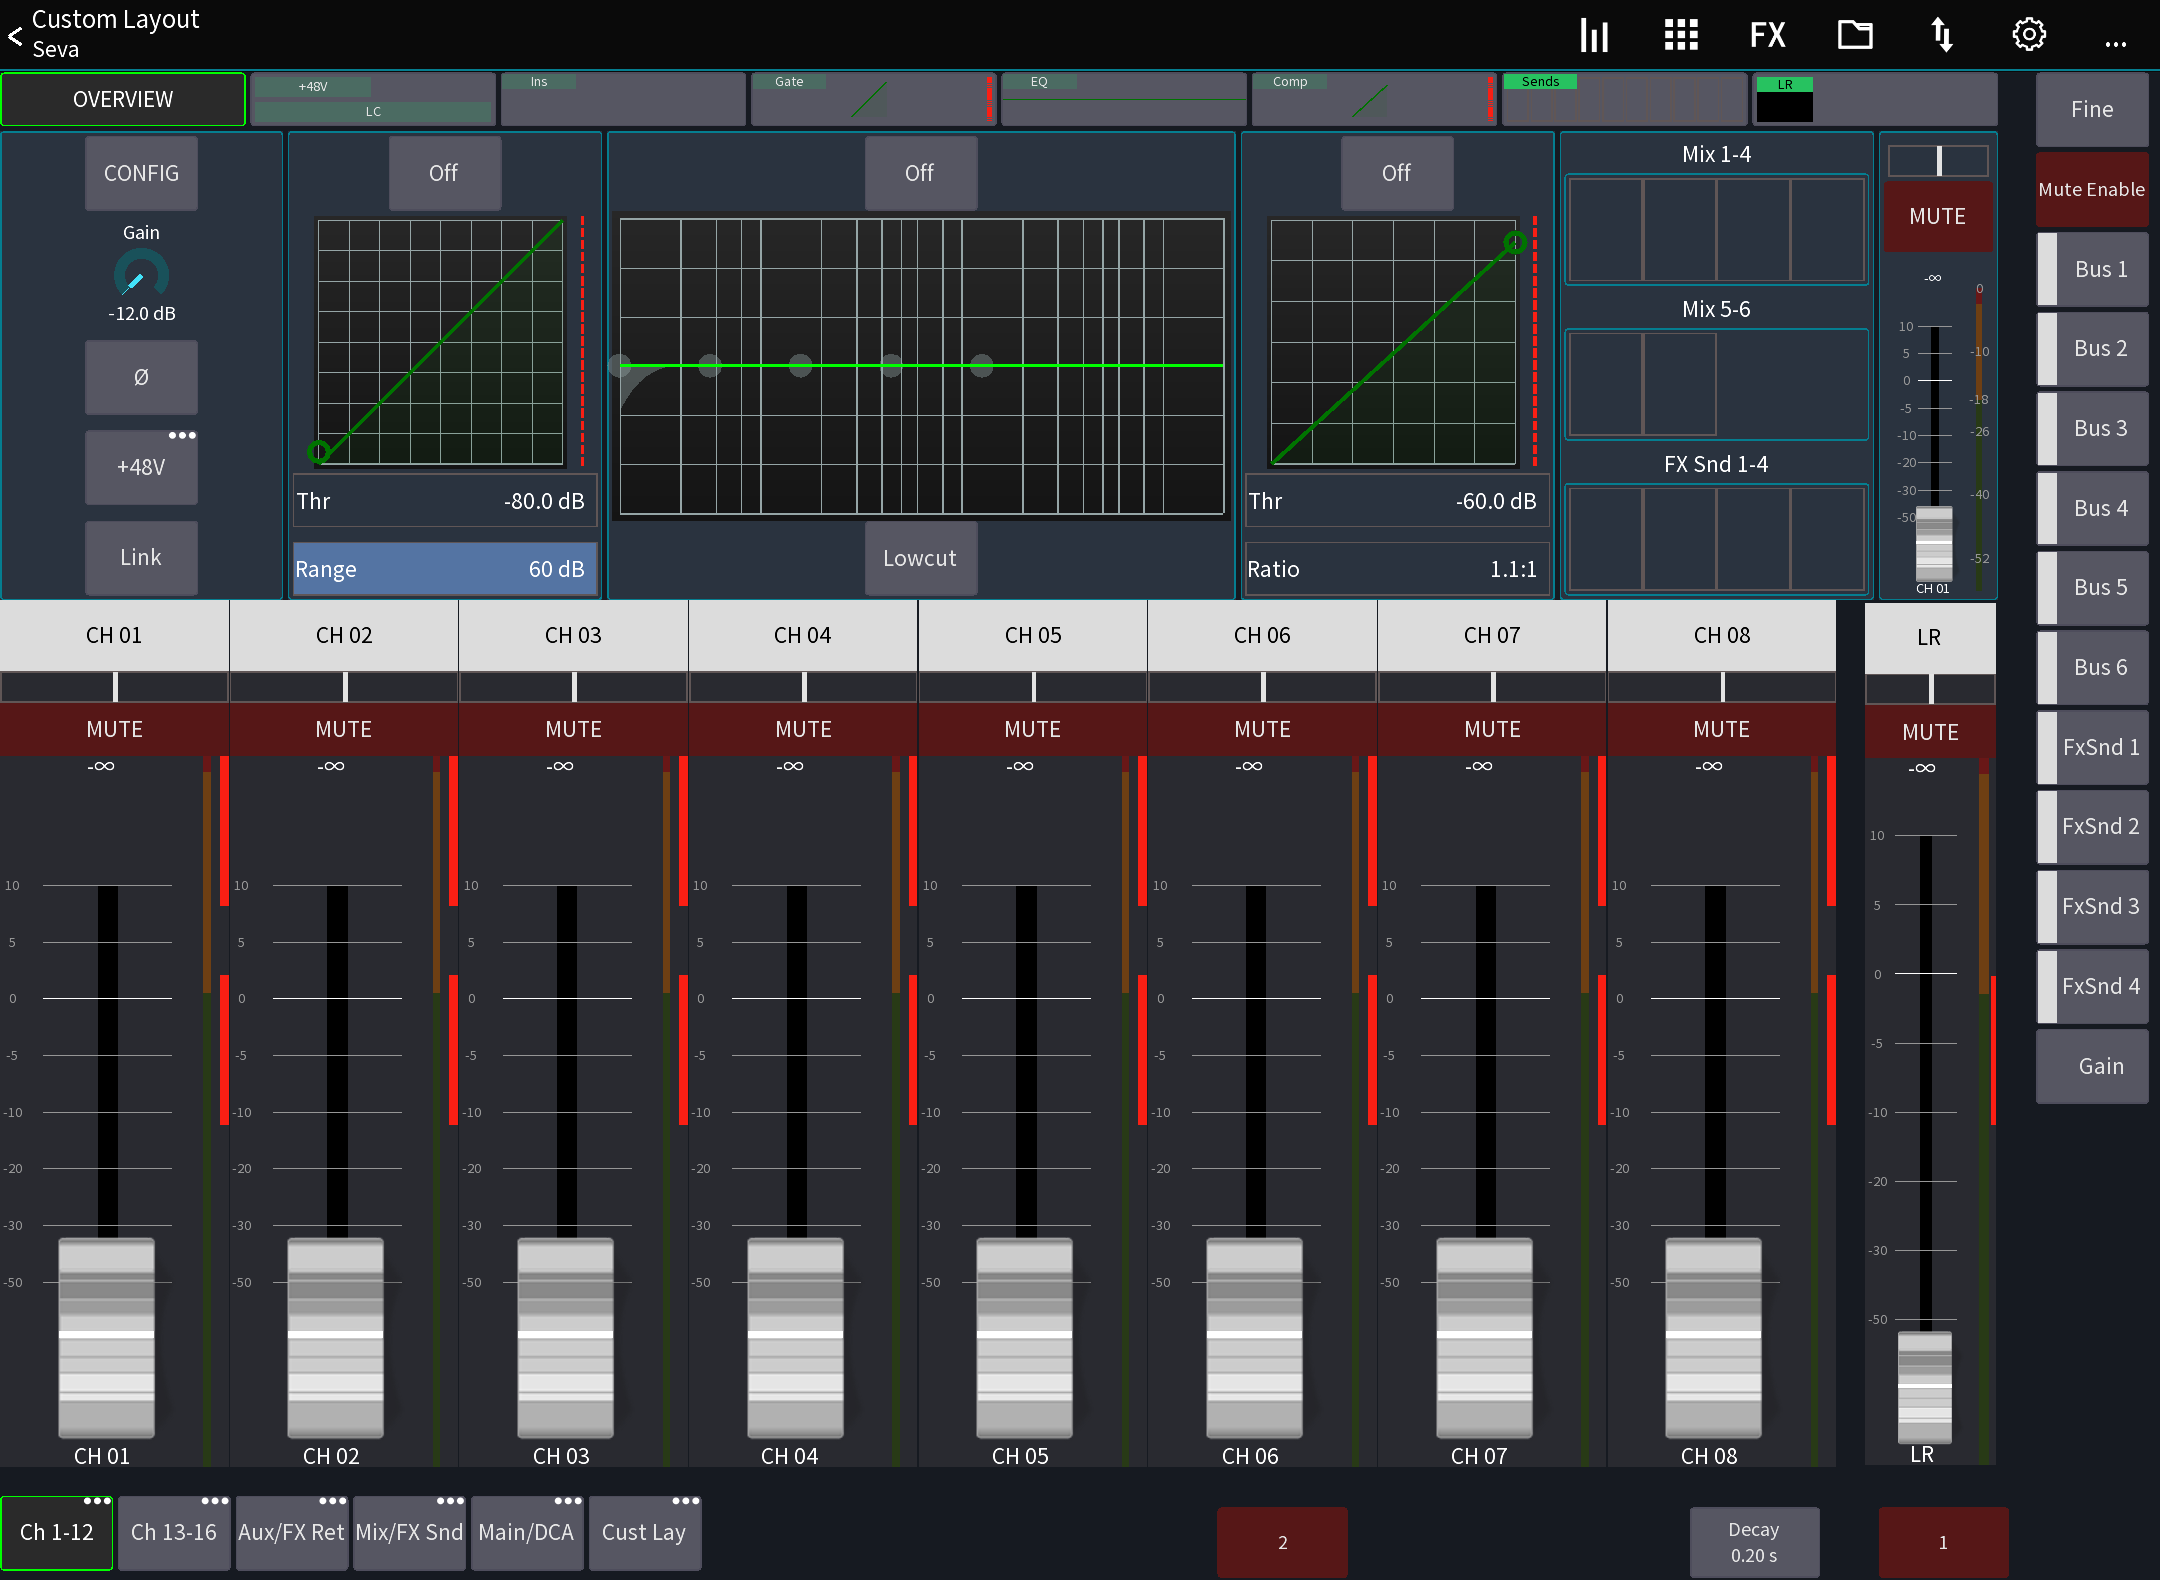Open the CONFIG panel for CH 01
Image resolution: width=2160 pixels, height=1580 pixels.
click(x=140, y=173)
